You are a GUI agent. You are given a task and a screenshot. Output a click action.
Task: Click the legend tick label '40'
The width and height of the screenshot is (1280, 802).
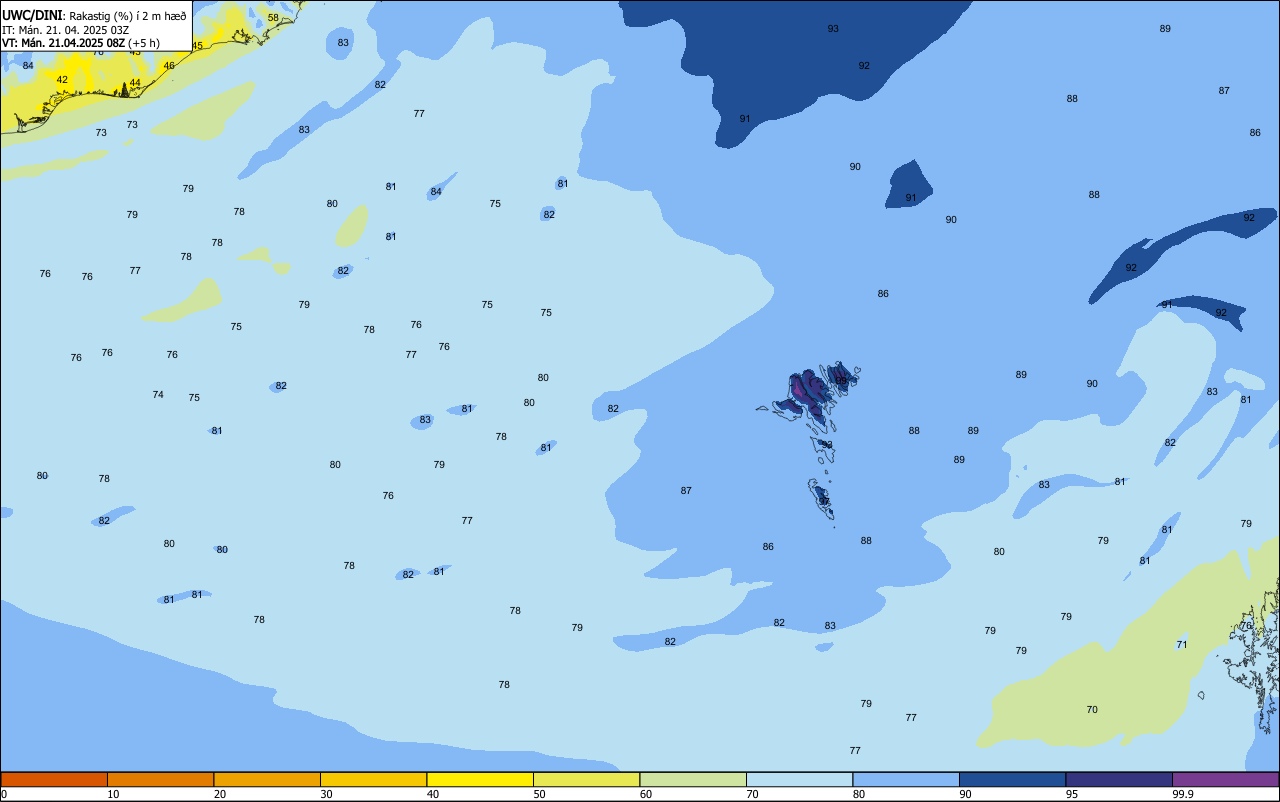432,794
